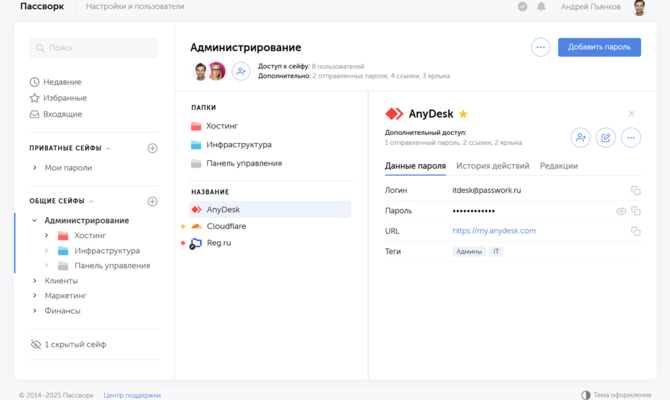670x400 pixels.
Task: Click into the Поиск search field
Action: 94,48
